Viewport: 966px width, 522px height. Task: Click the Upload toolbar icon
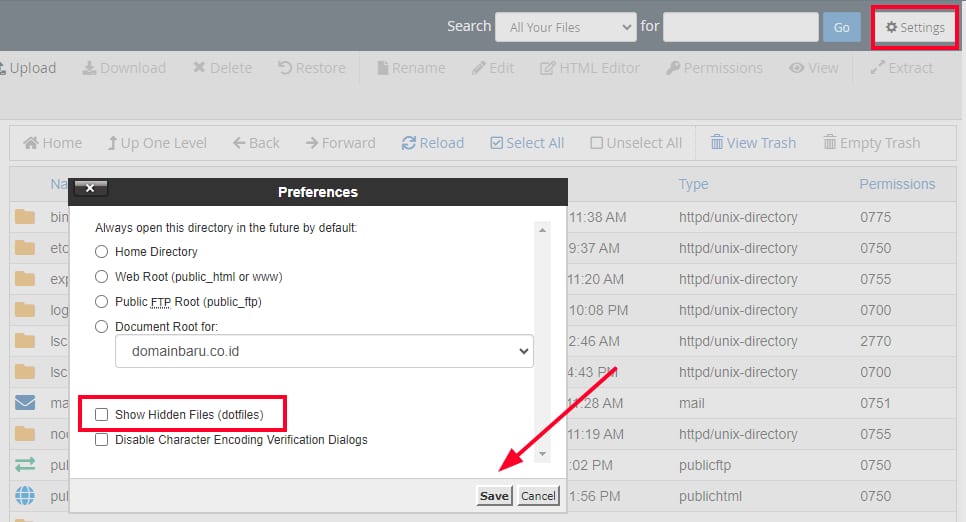(x=4, y=68)
